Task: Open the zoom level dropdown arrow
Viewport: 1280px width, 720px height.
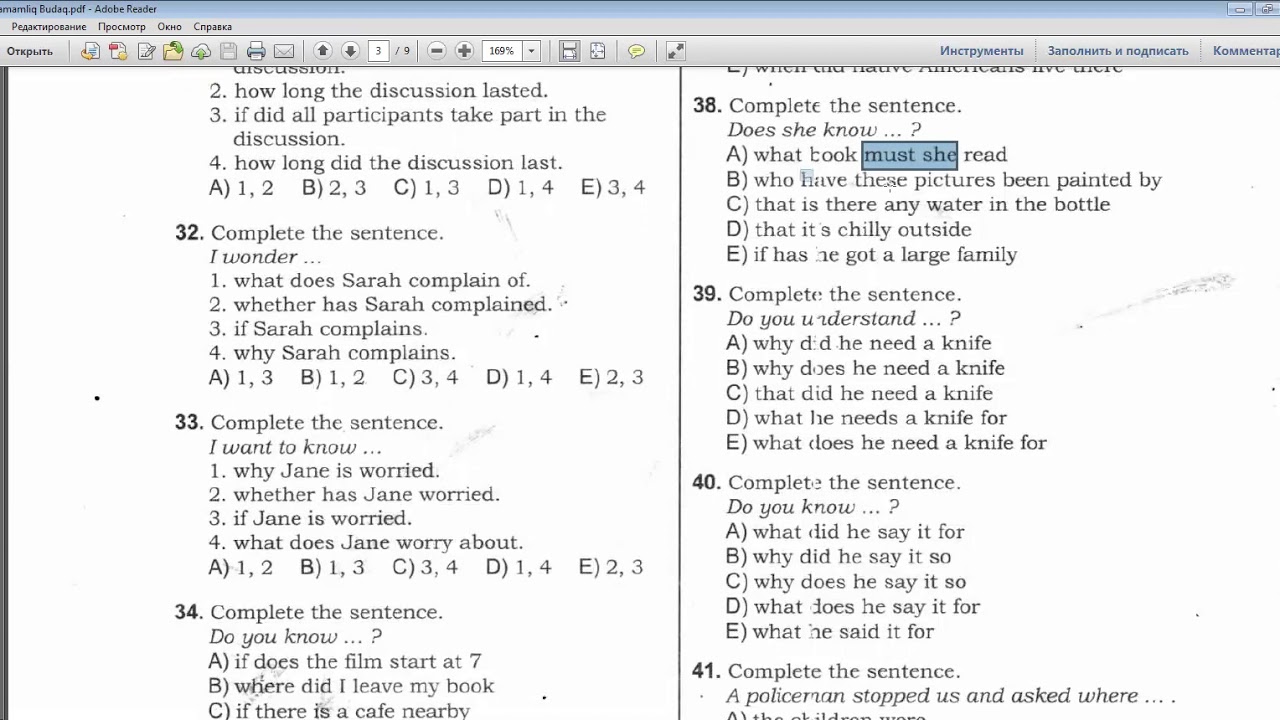Action: (x=531, y=51)
